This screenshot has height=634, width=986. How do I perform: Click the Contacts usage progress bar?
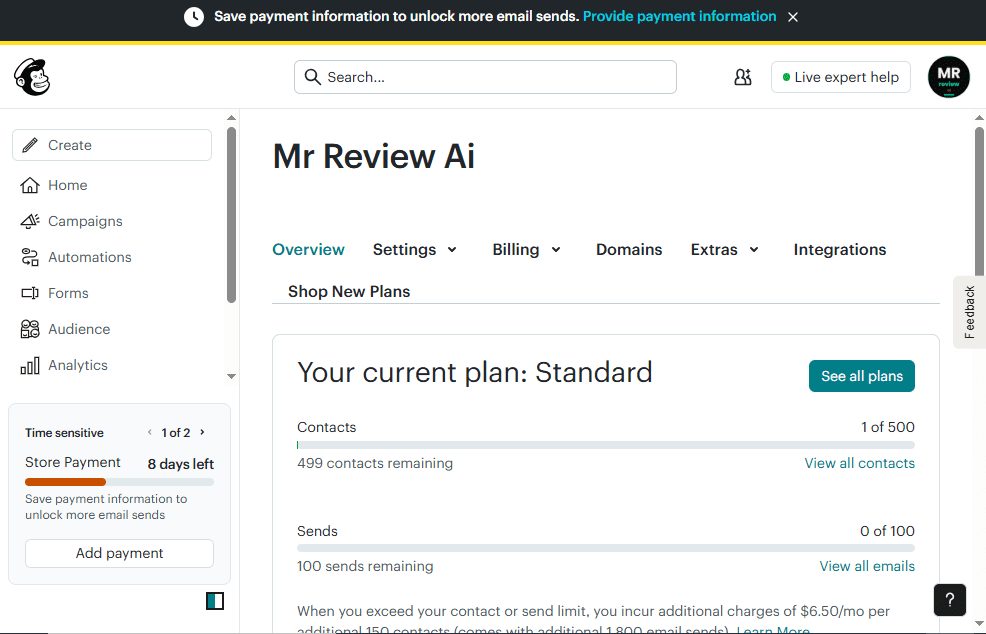click(x=606, y=445)
